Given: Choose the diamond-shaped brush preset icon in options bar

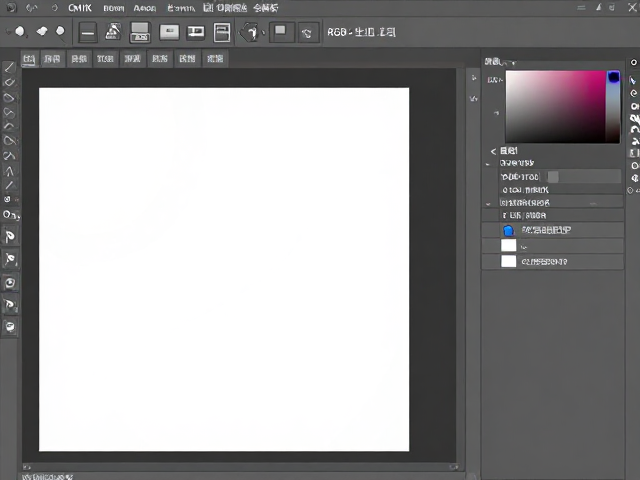Looking at the screenshot, I should pyautogui.click(x=42, y=31).
